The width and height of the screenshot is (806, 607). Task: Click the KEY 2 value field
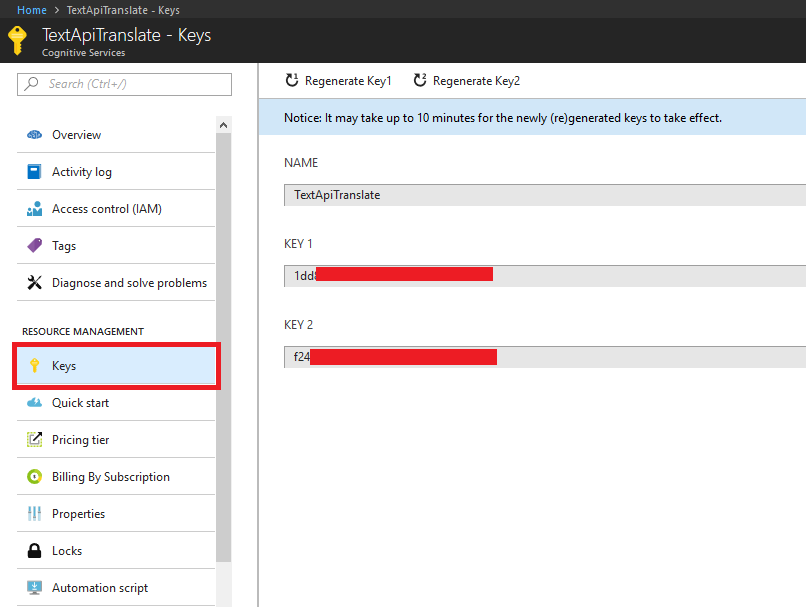(545, 357)
